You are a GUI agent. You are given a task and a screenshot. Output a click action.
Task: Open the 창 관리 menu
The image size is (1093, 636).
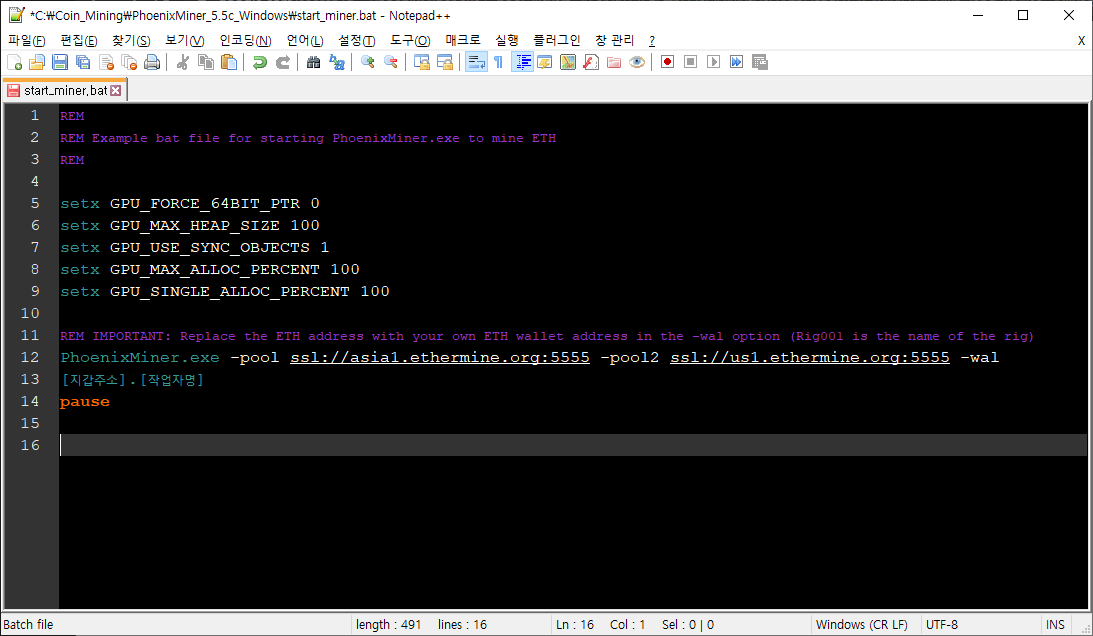[614, 40]
